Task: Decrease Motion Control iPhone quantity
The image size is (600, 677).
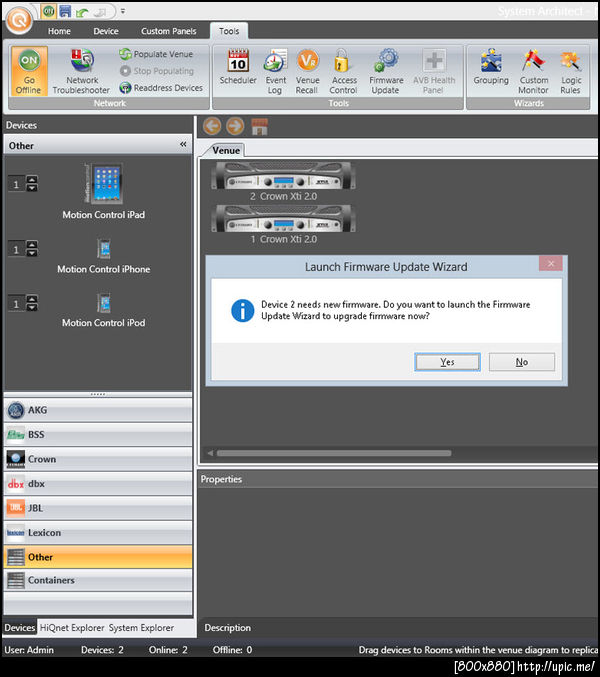Action: [32, 253]
